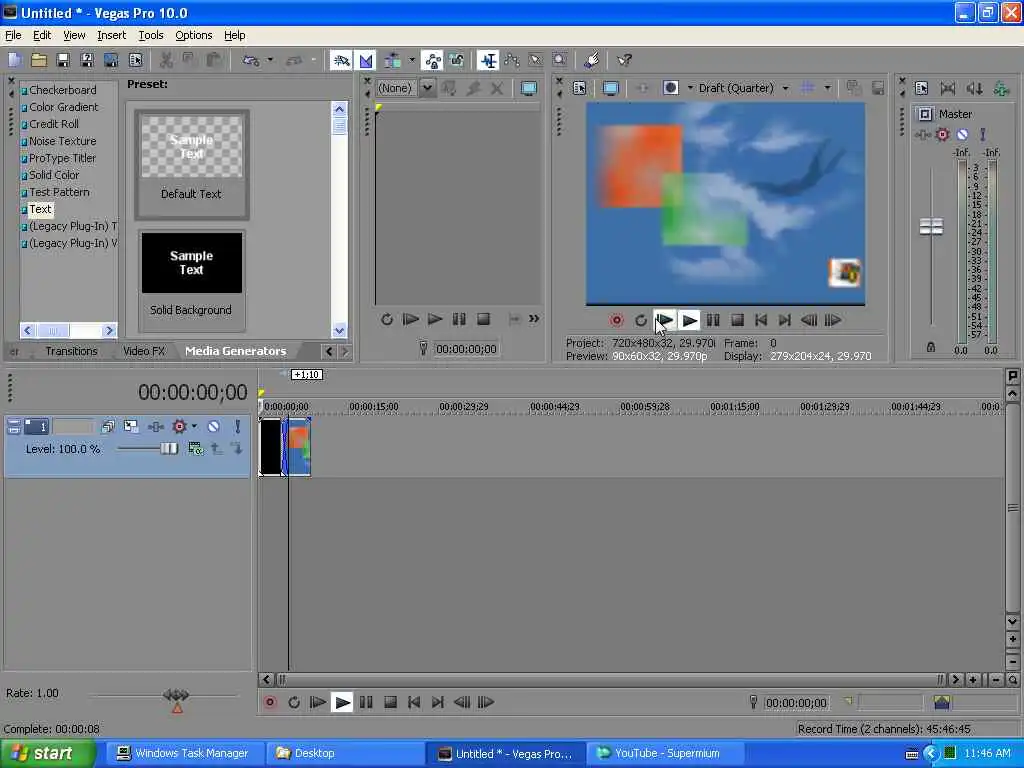Open the Insert menu
This screenshot has height=768, width=1024.
[112, 35]
